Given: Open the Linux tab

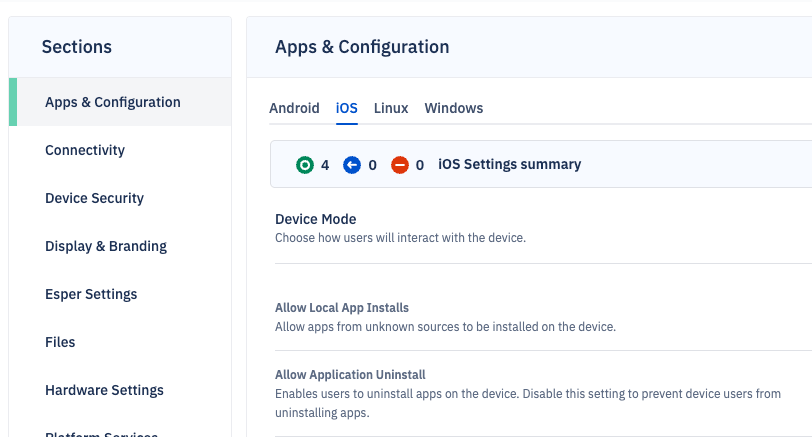Looking at the screenshot, I should click(x=391, y=108).
